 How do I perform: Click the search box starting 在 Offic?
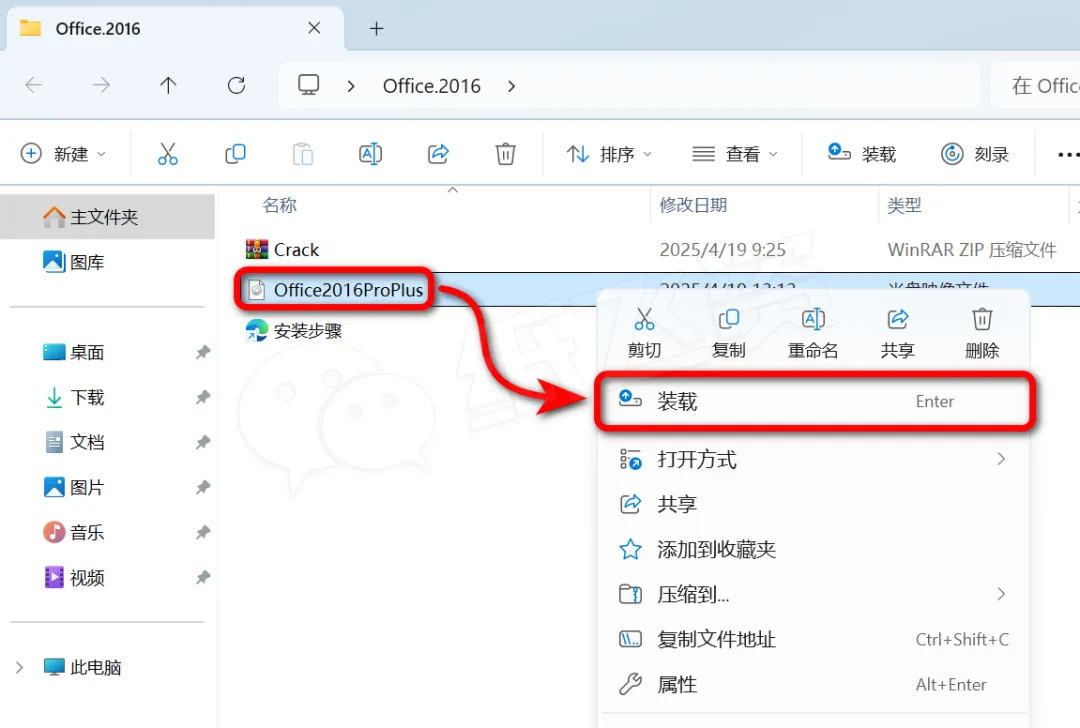pyautogui.click(x=1036, y=85)
